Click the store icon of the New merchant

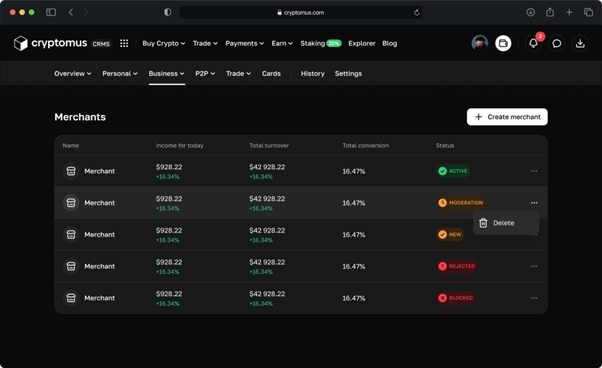pos(71,234)
